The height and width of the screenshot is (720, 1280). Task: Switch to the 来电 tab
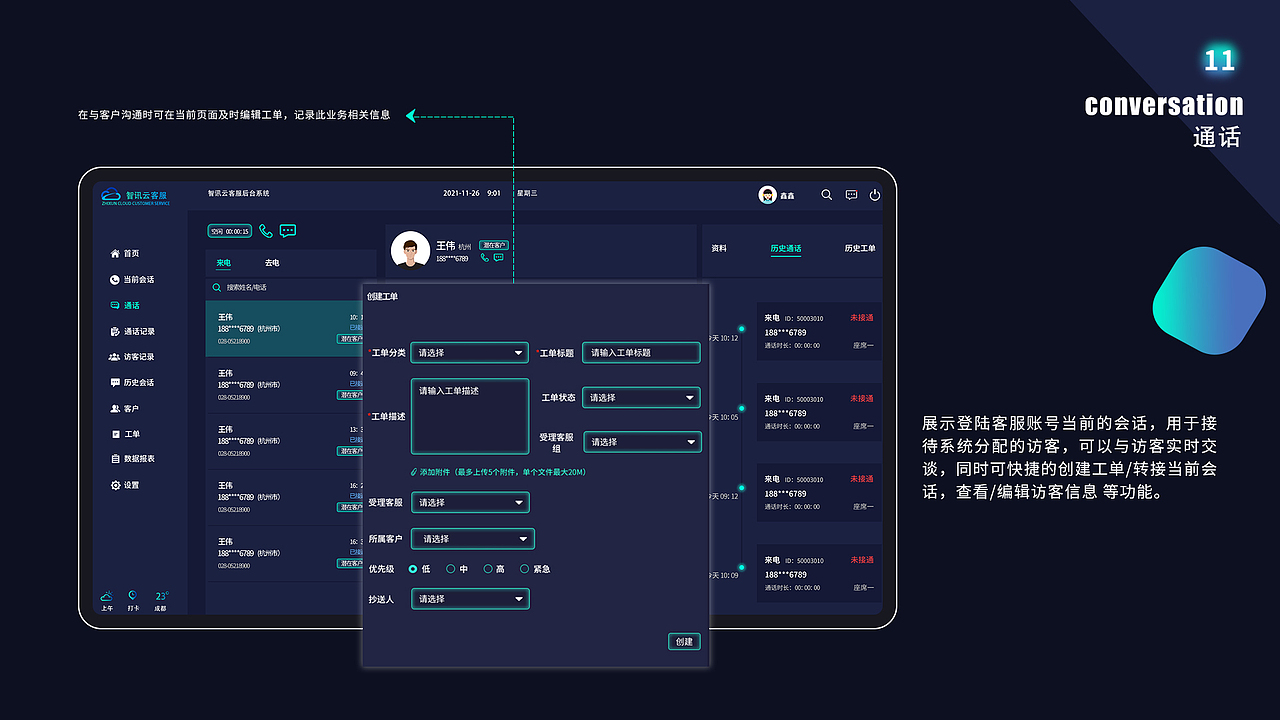coord(224,263)
